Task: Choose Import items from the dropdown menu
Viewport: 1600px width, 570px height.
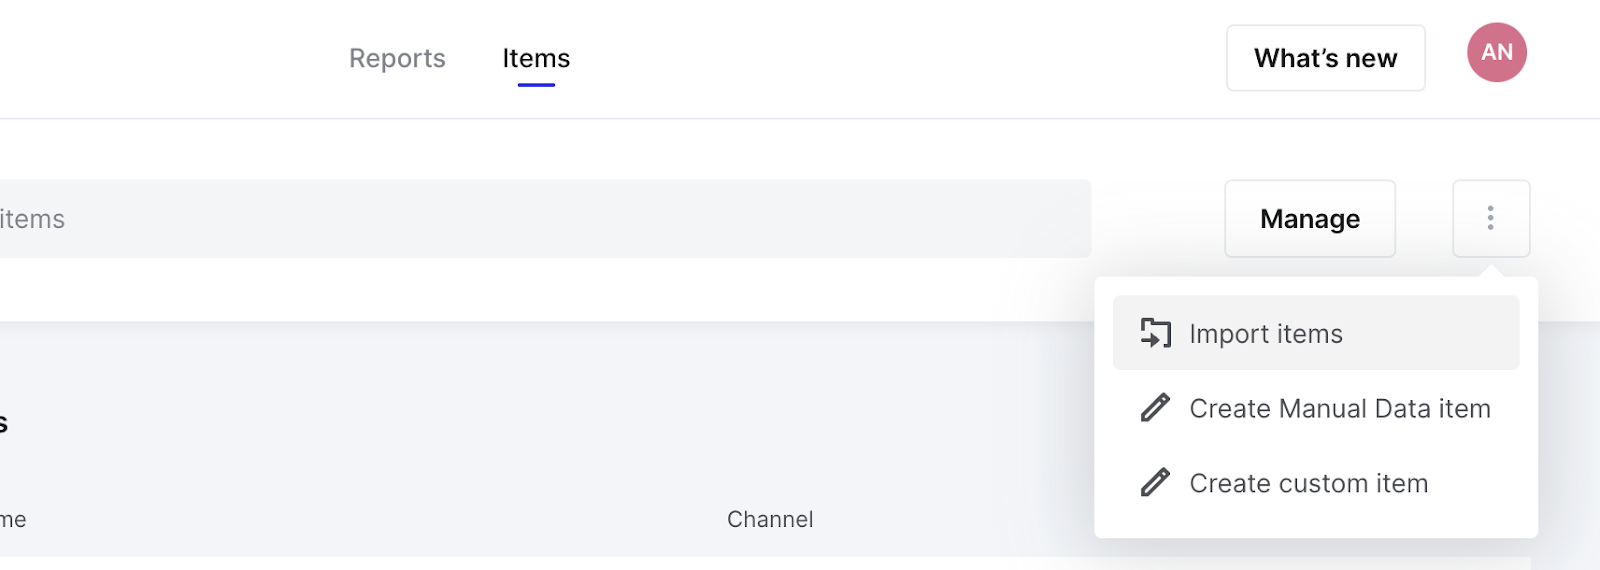Action: [x=1316, y=333]
